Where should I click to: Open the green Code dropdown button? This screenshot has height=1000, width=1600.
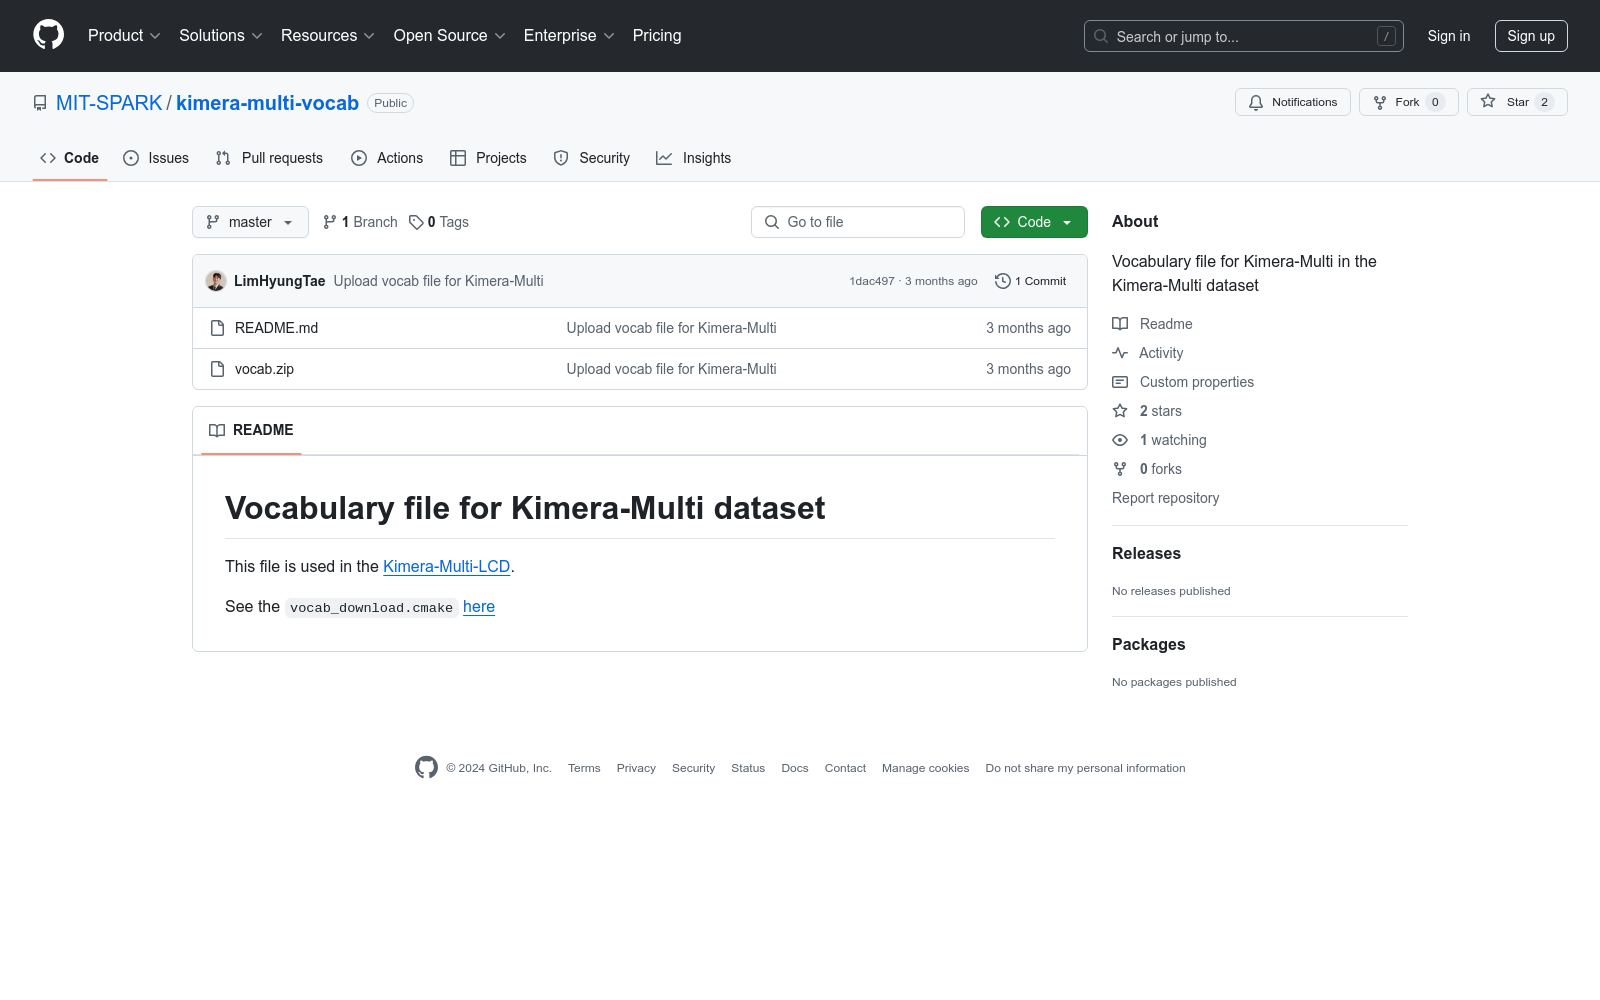point(1034,222)
